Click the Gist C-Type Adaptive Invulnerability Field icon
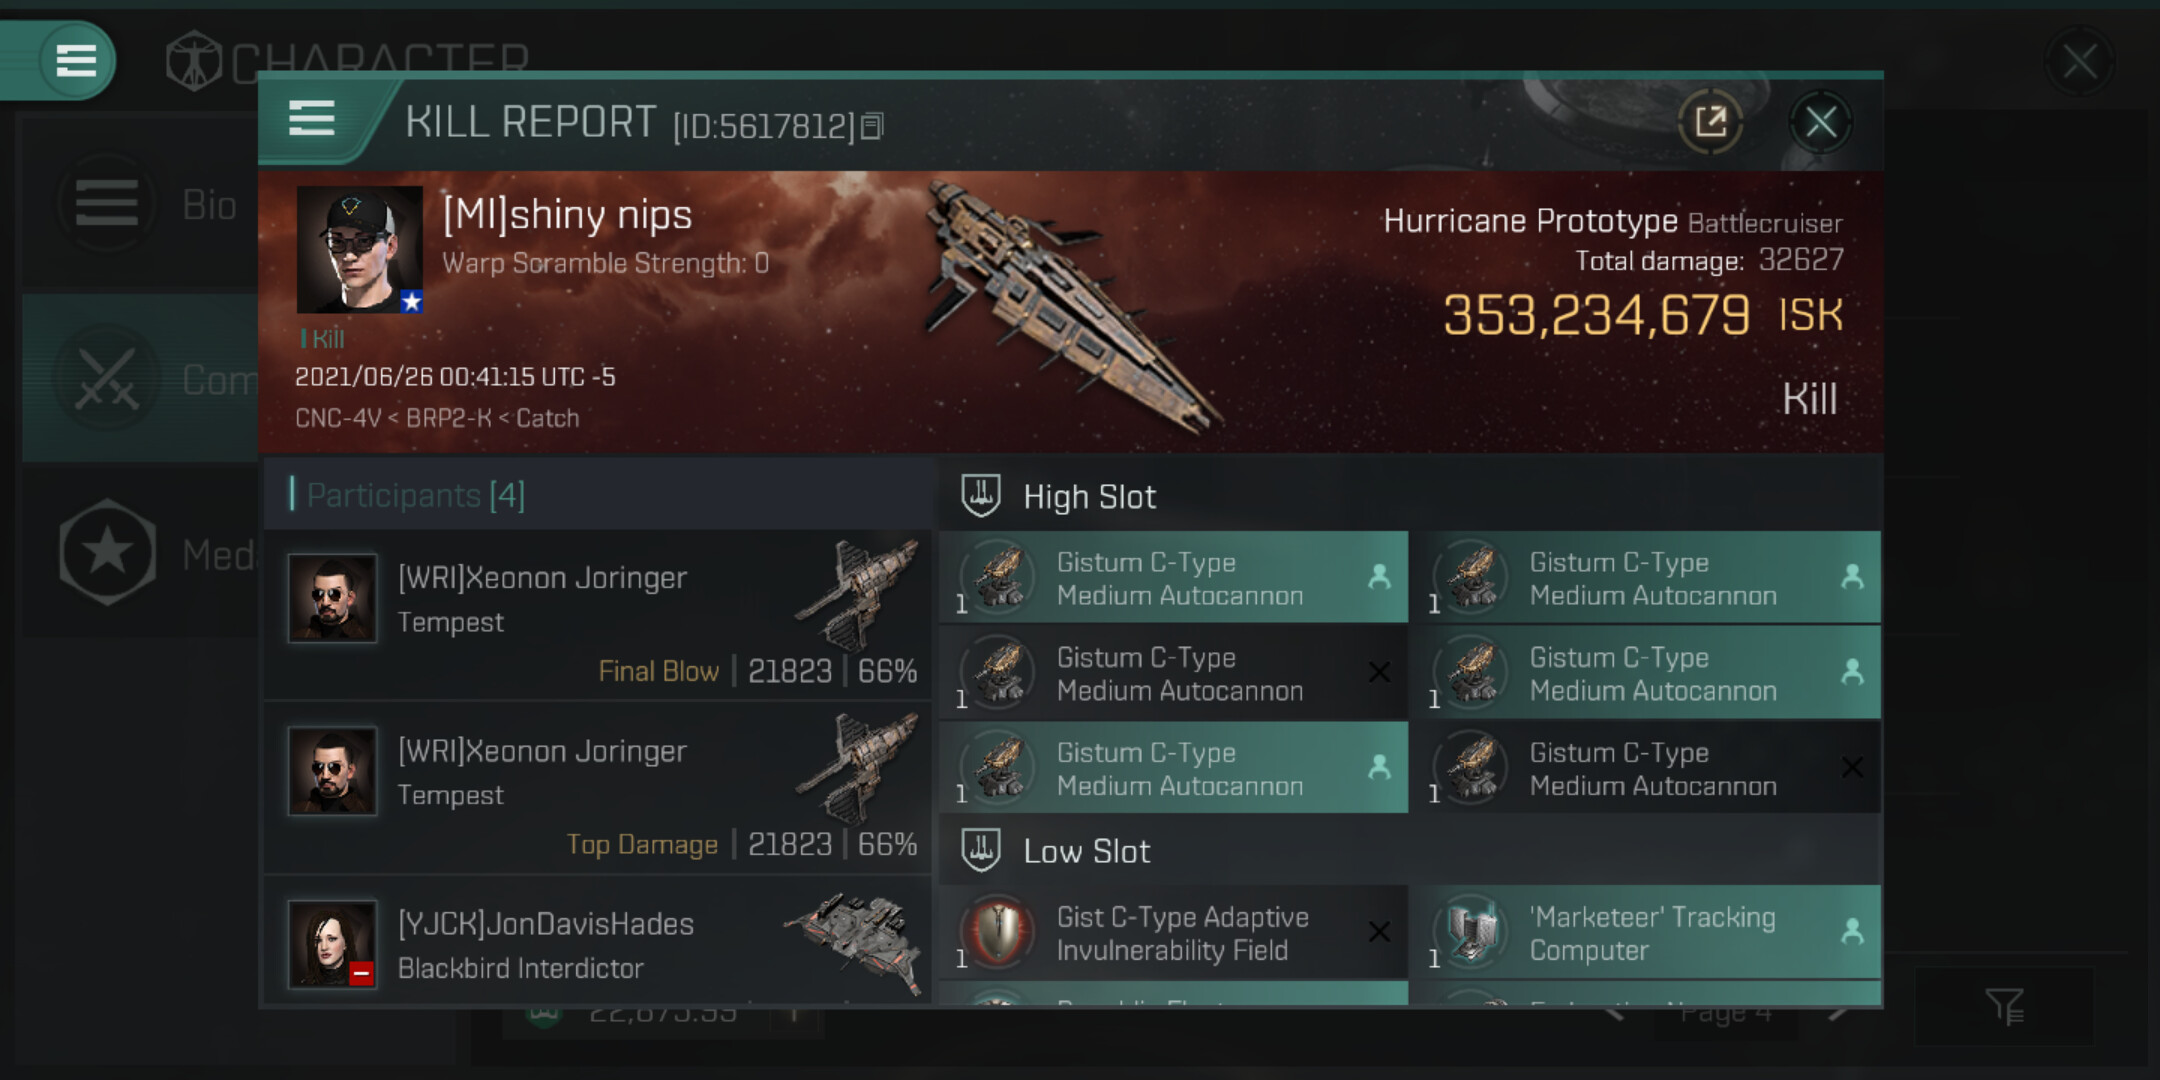The image size is (2160, 1080). click(998, 932)
